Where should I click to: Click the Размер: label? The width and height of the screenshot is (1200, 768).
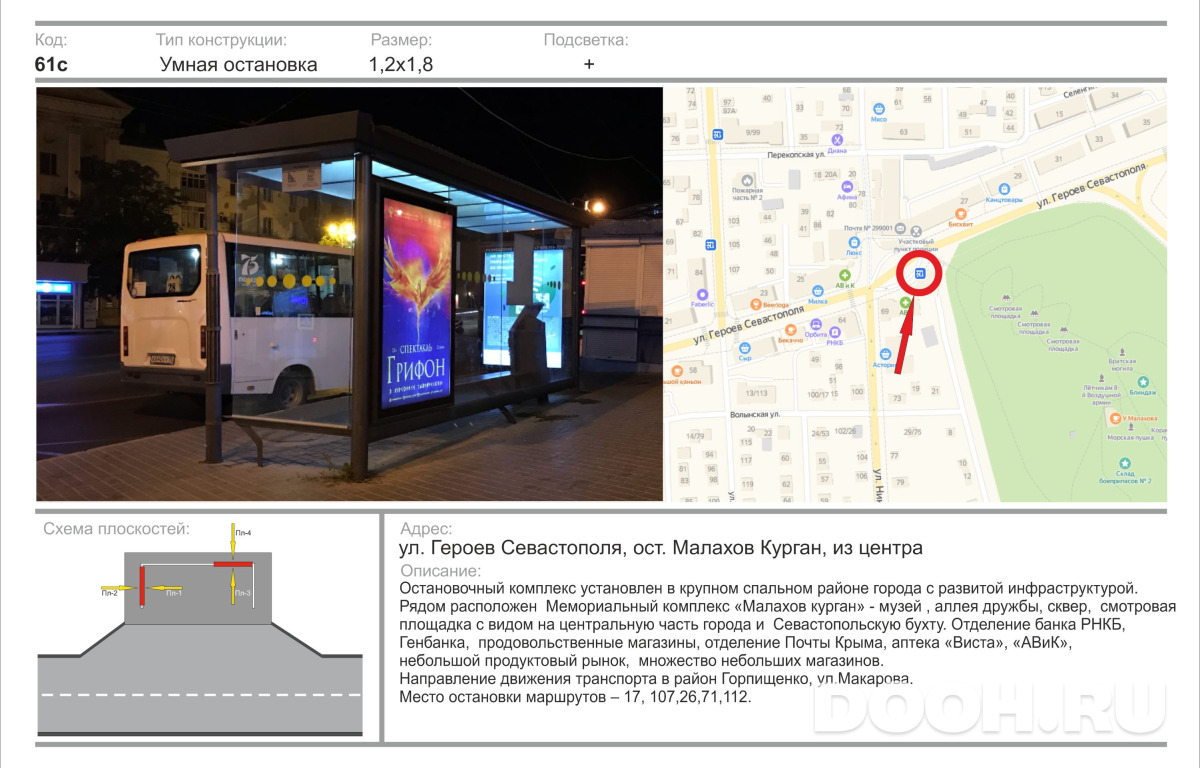[x=402, y=40]
